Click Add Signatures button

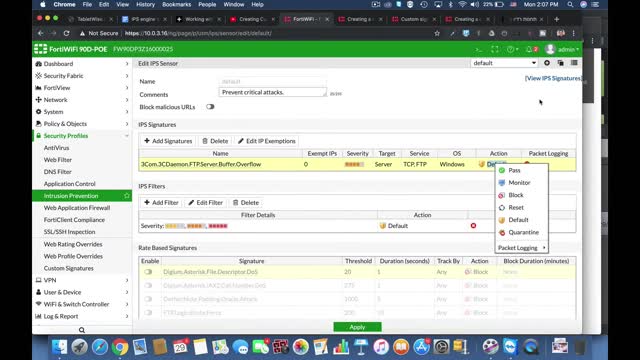click(x=168, y=141)
